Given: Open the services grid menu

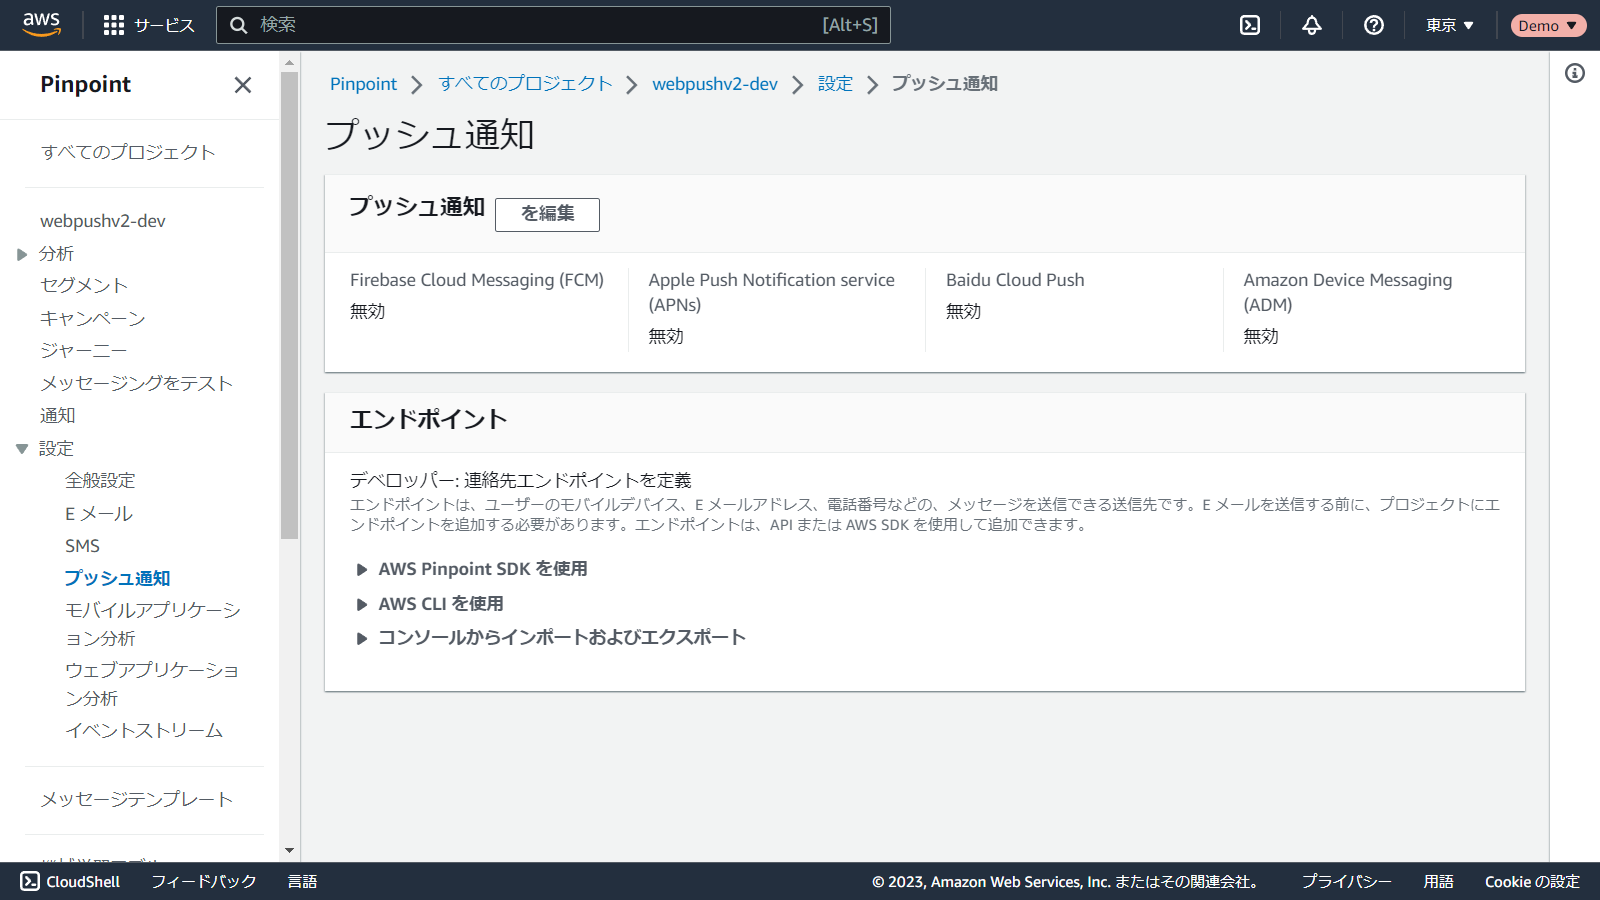Looking at the screenshot, I should (x=114, y=25).
